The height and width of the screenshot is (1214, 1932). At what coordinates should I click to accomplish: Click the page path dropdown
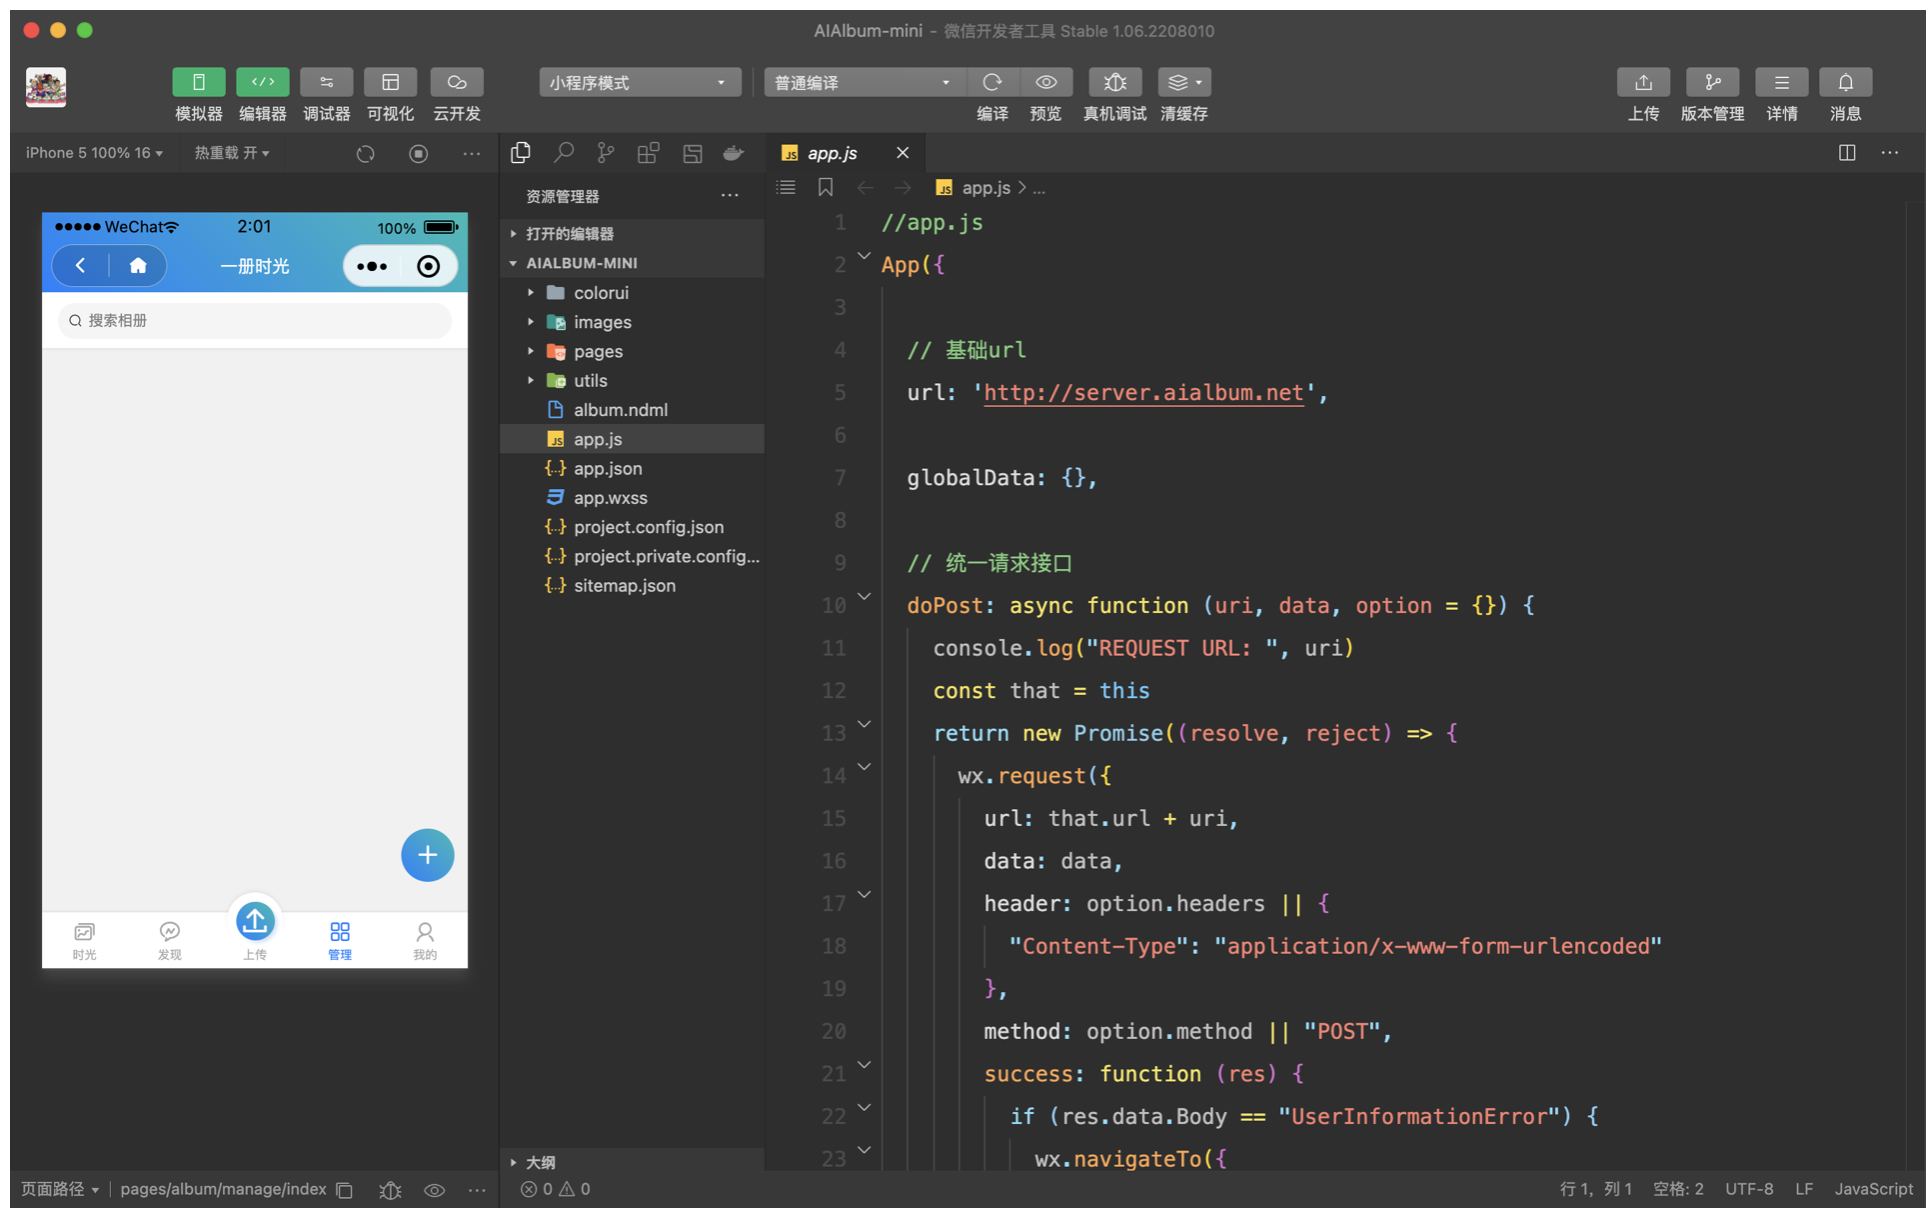click(x=60, y=1189)
